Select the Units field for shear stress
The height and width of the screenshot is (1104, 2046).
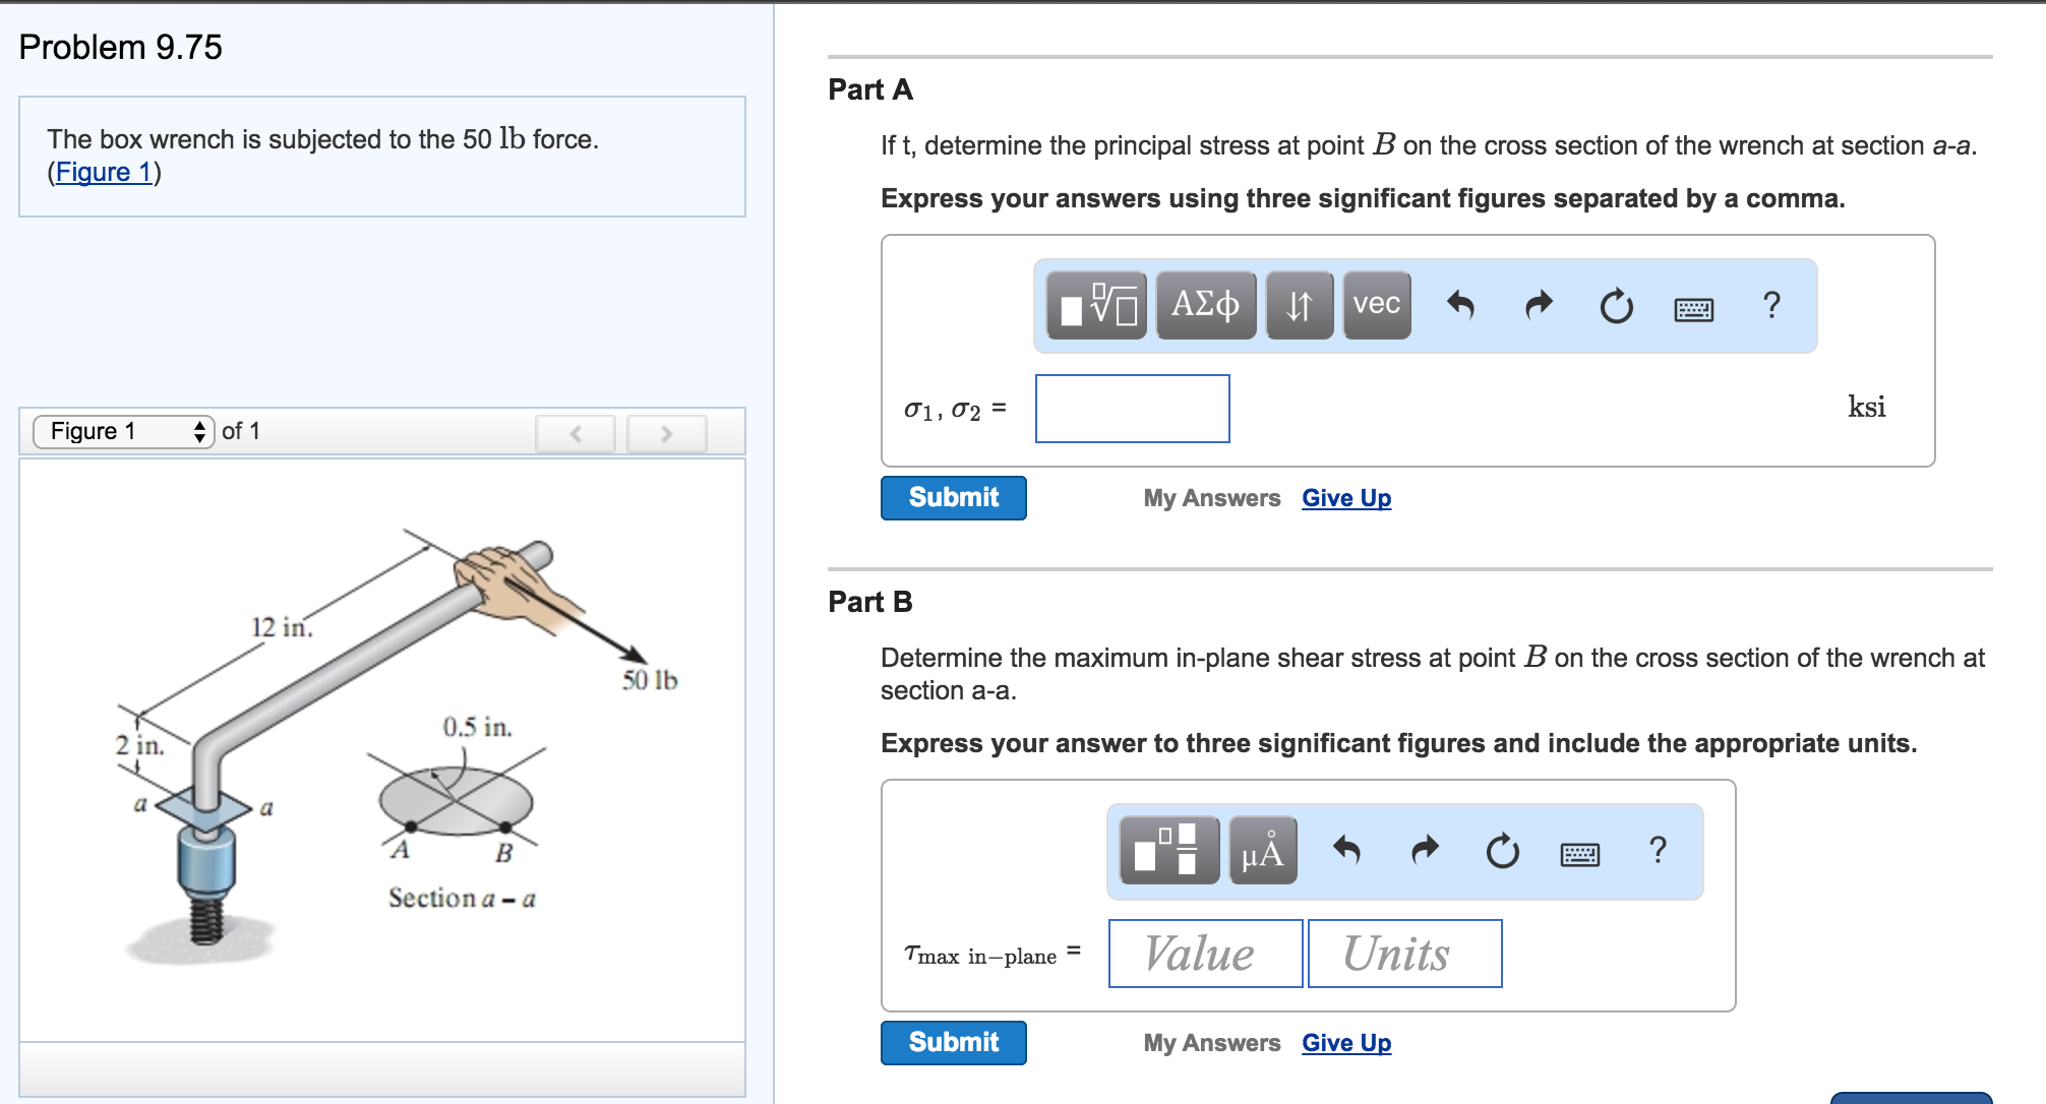1404,952
